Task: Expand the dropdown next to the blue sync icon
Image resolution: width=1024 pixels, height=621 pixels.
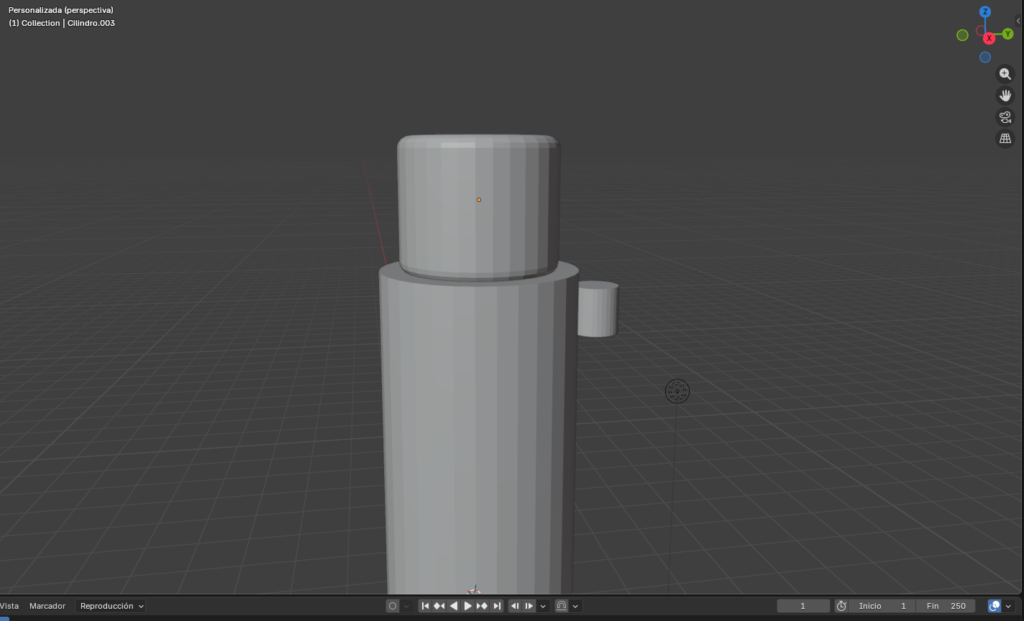Action: click(1009, 605)
